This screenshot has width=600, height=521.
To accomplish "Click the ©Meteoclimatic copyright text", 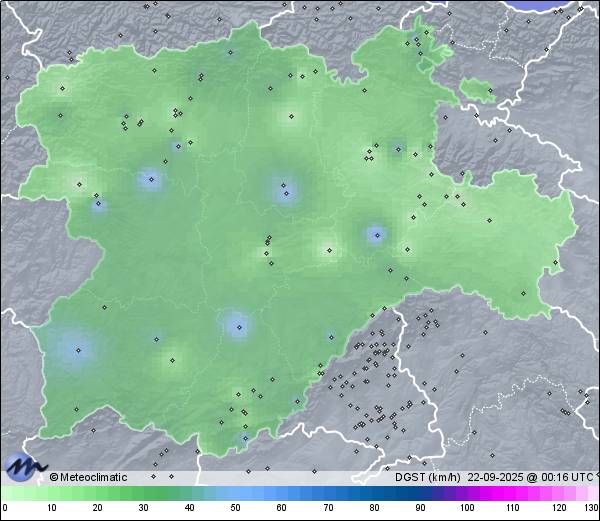I will [89, 477].
